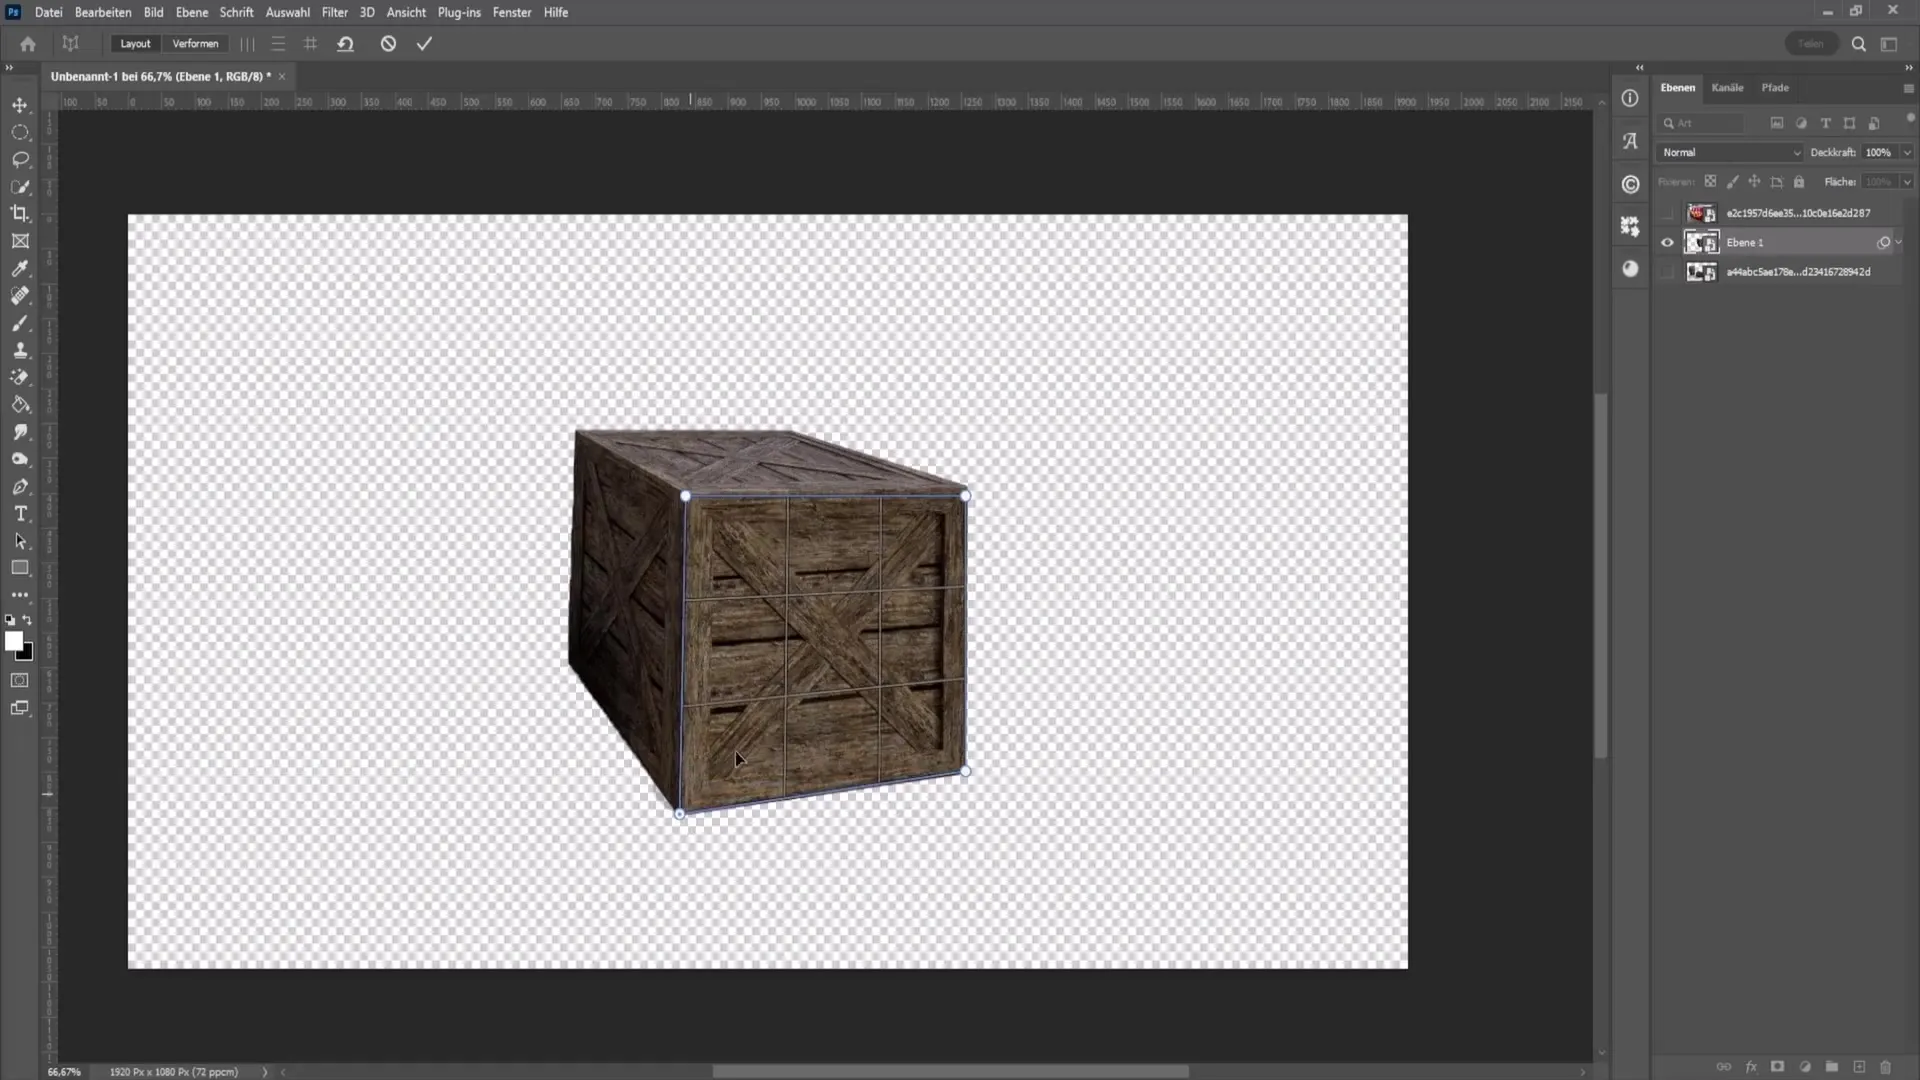Commit the perspective warp with the checkmark
This screenshot has height=1080, width=1920.
[424, 44]
